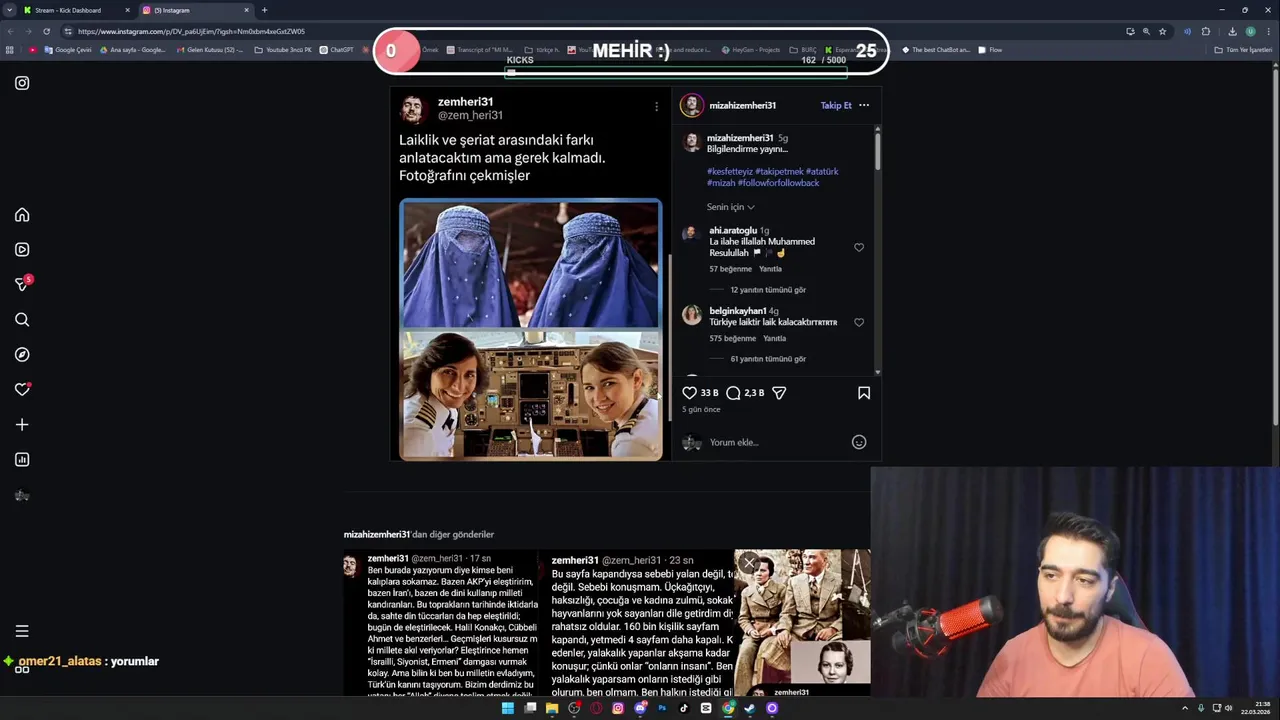Open notifications via the sidebar heart icon

click(22, 389)
